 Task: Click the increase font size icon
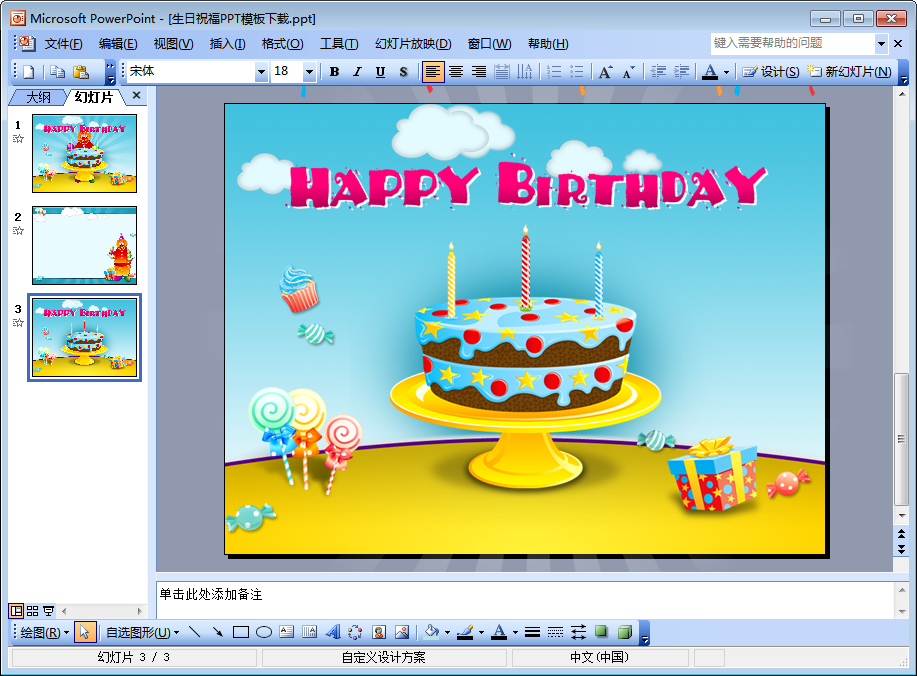(x=605, y=72)
